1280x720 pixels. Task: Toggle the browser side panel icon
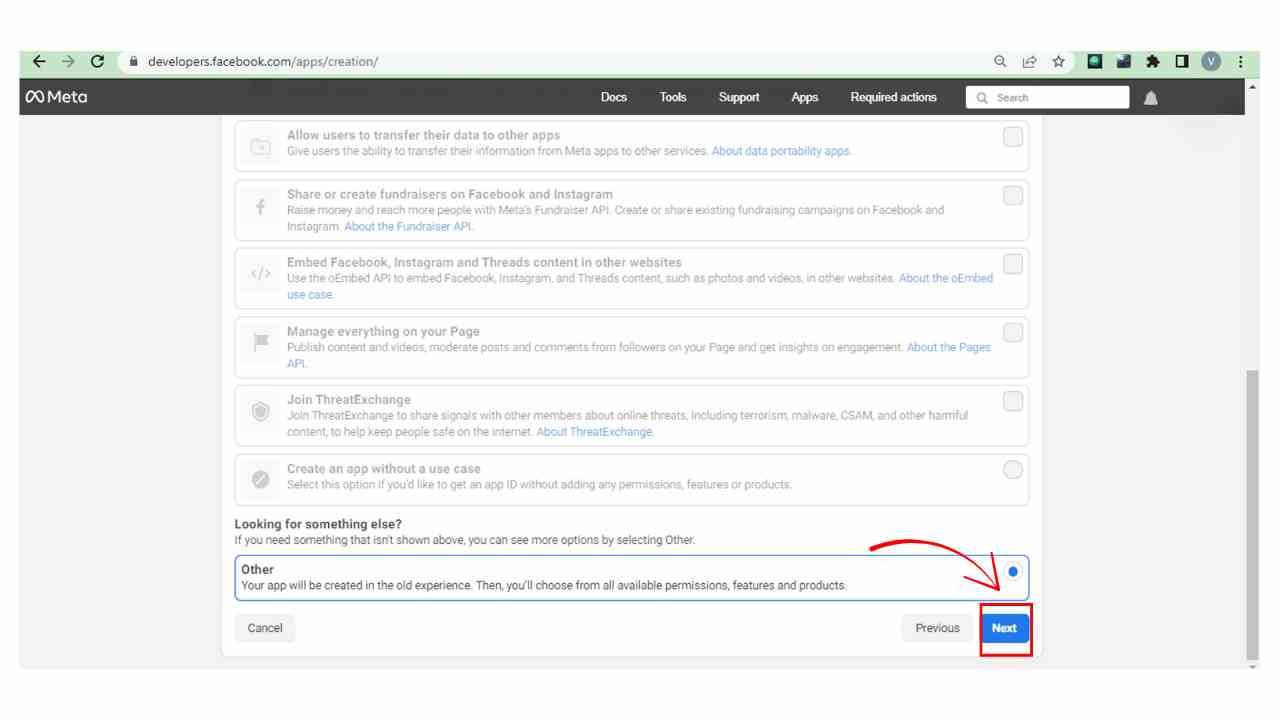click(x=1182, y=62)
